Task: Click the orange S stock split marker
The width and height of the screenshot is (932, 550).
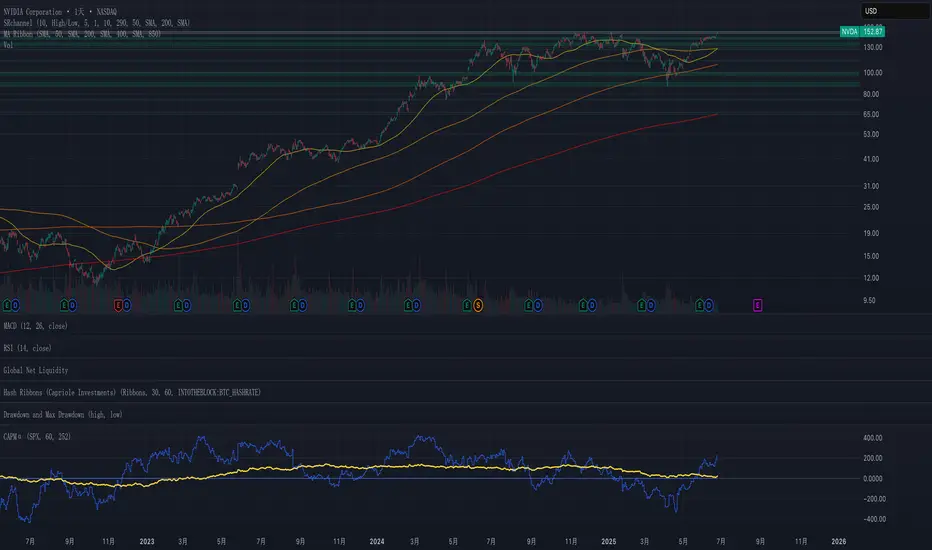Action: coord(478,306)
